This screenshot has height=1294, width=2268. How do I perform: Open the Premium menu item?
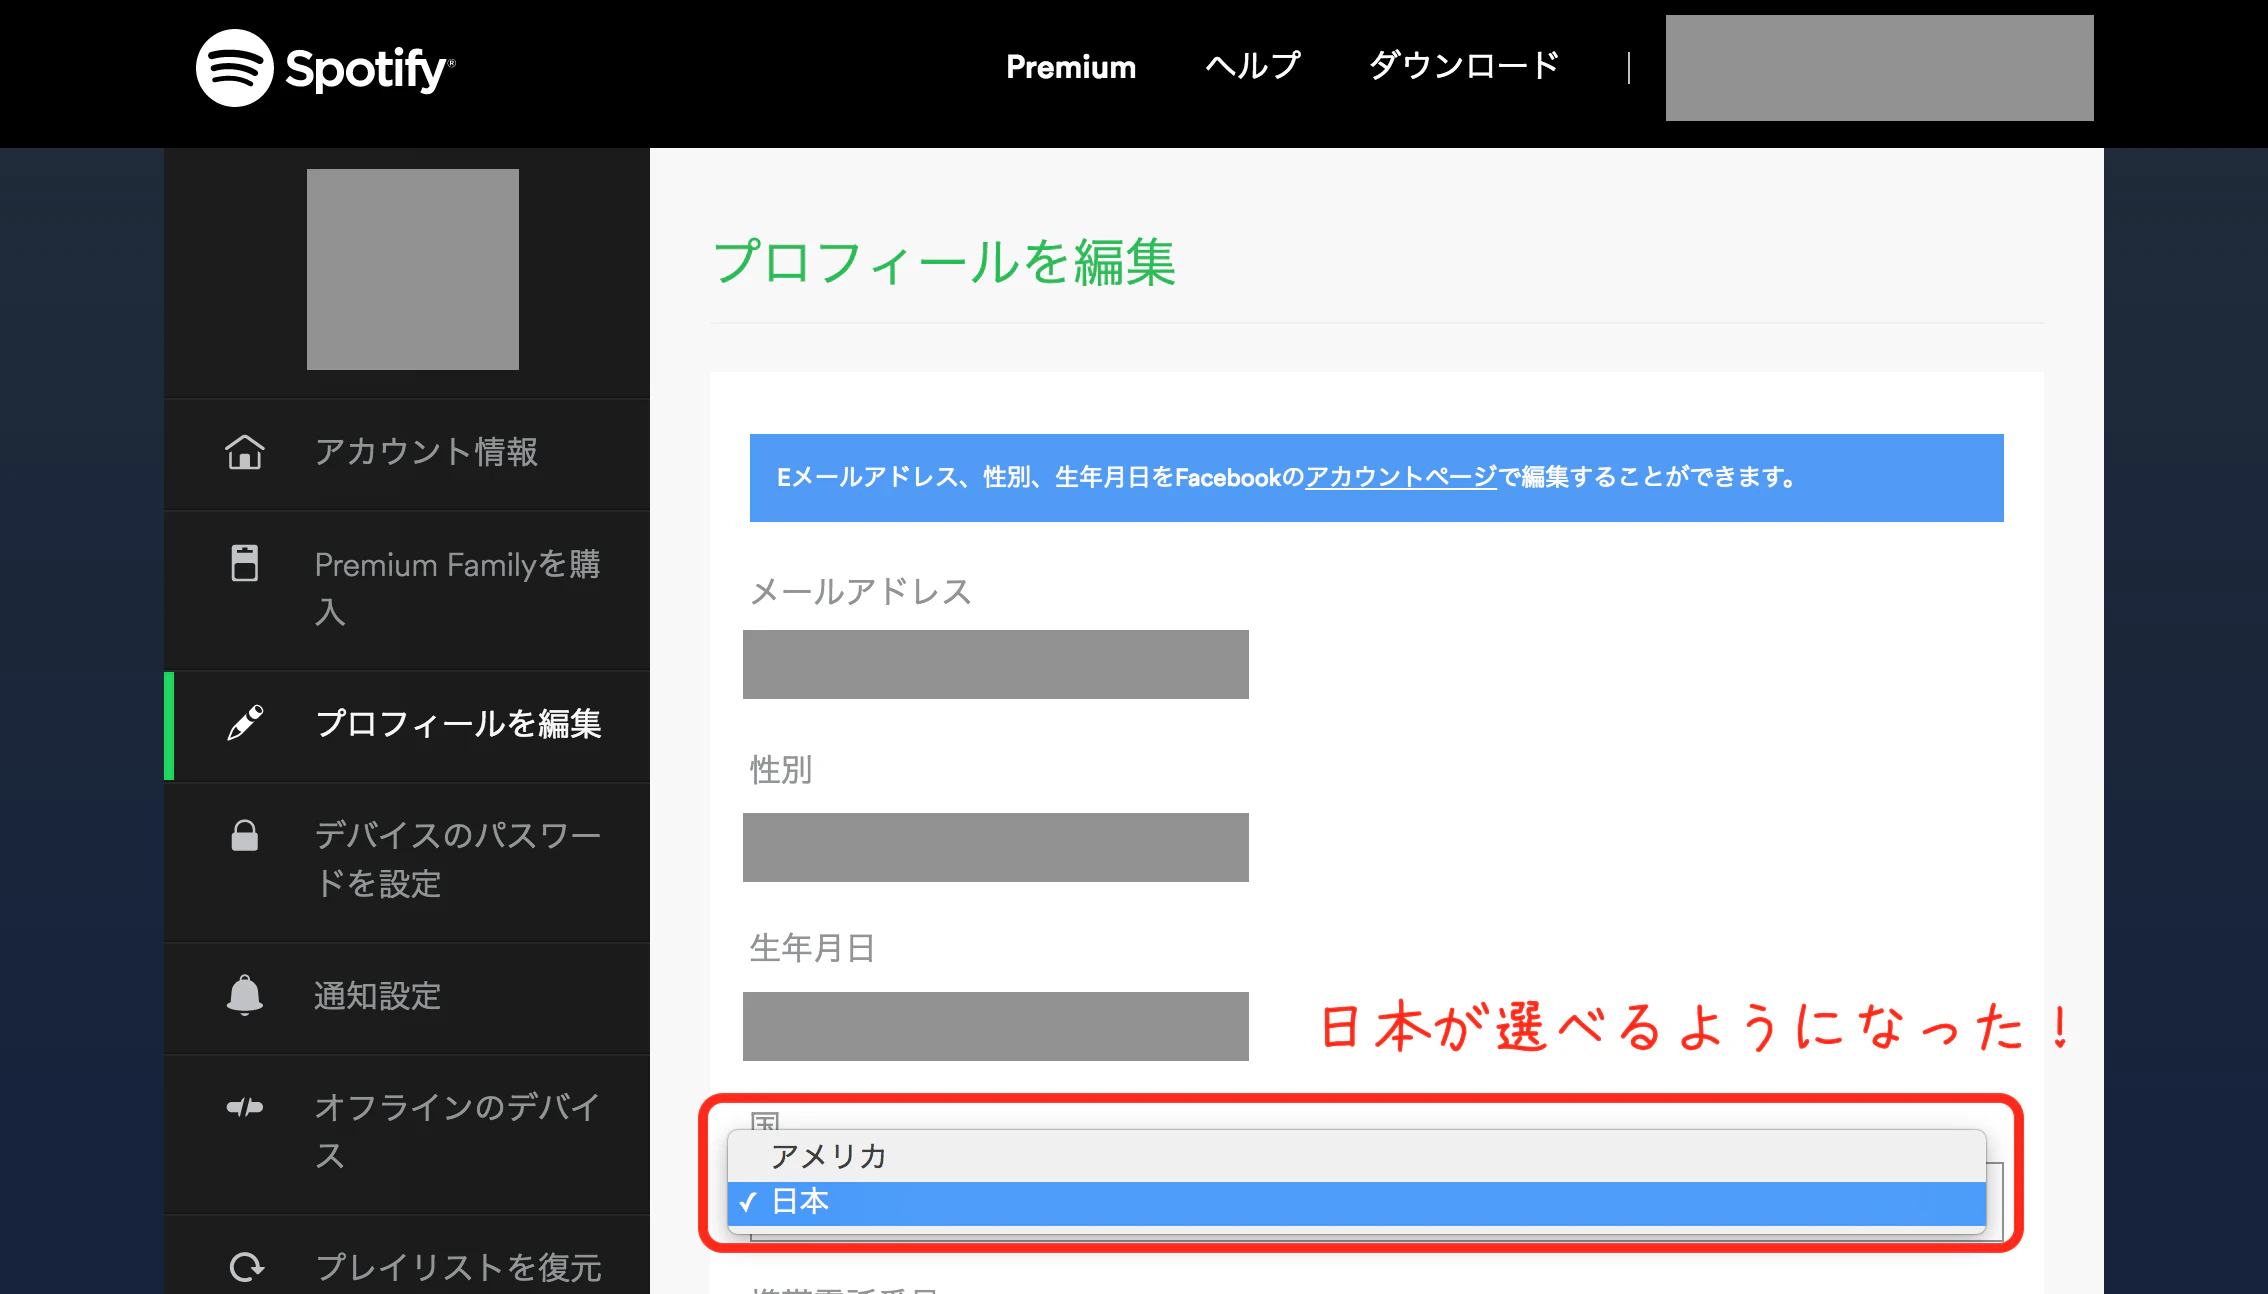coord(1071,67)
